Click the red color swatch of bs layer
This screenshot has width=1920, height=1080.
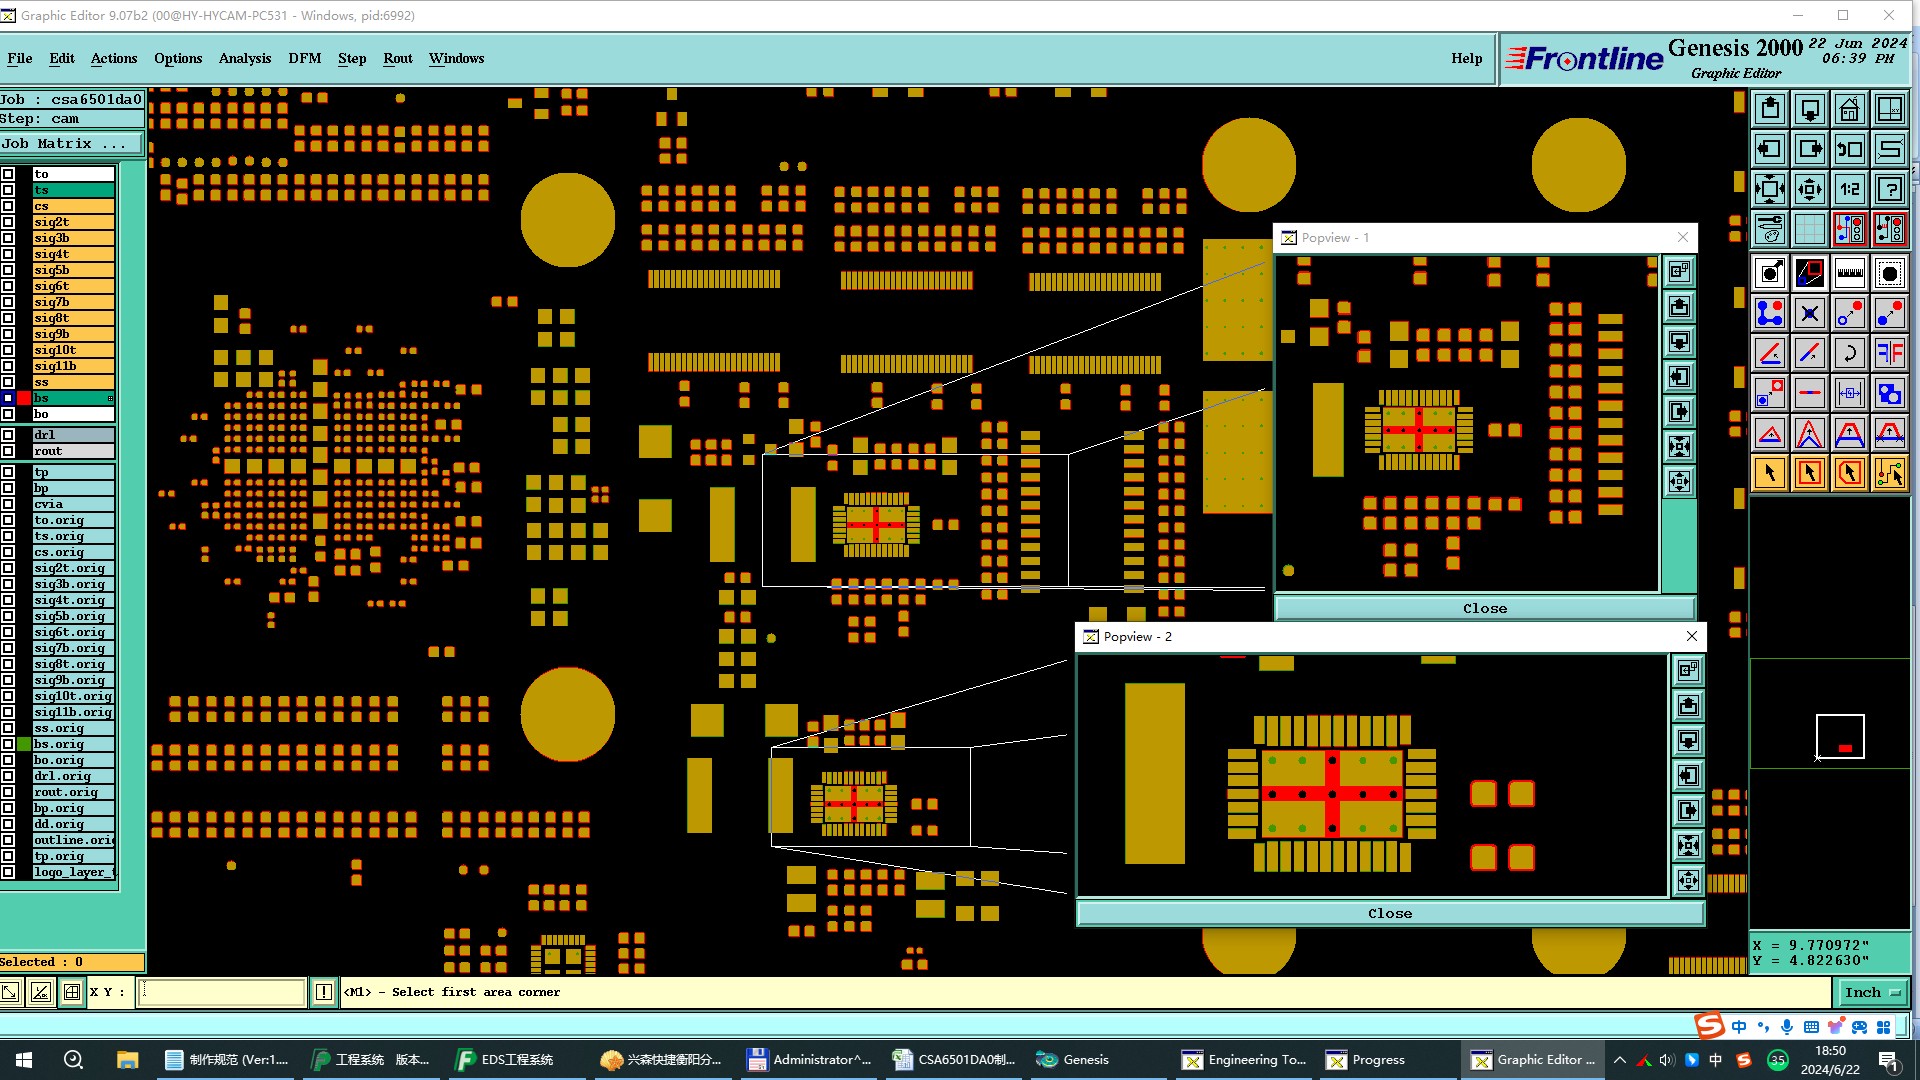pyautogui.click(x=24, y=398)
